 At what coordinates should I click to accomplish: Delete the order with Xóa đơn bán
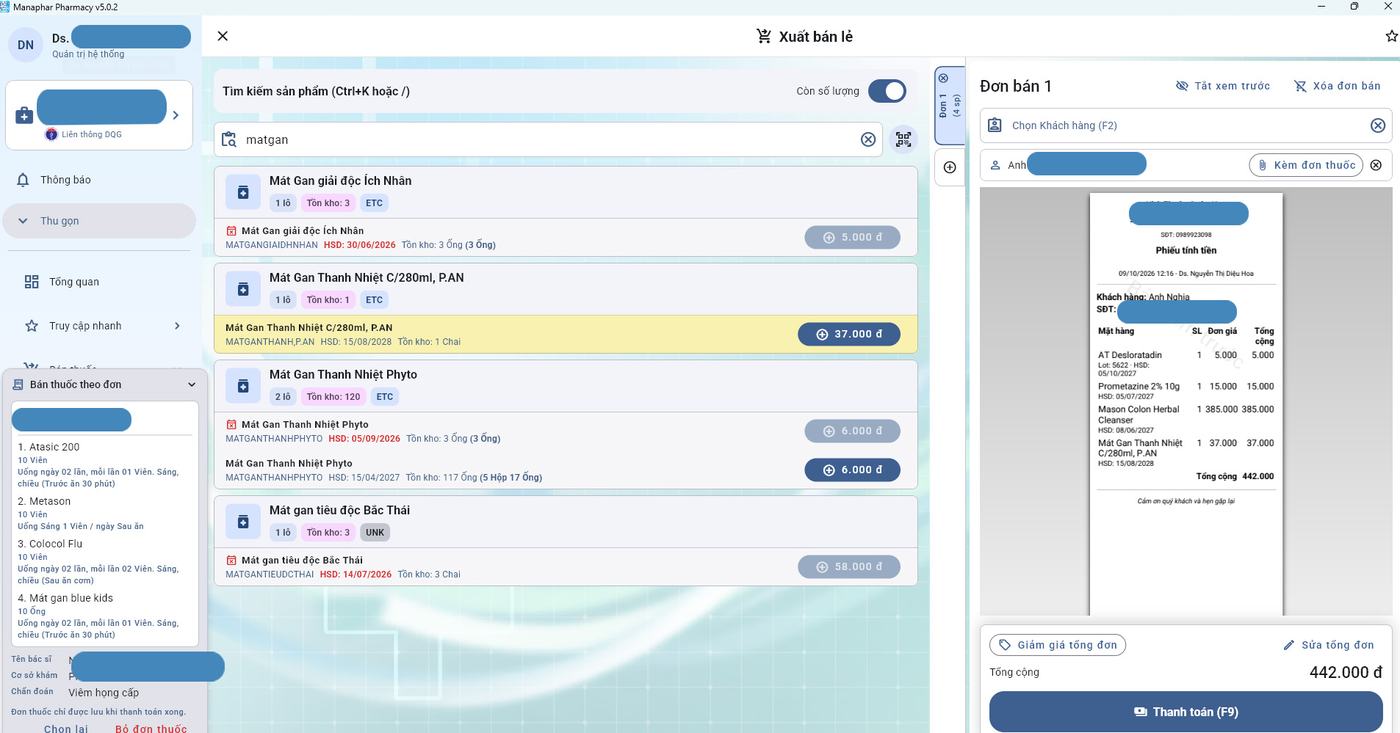(x=1337, y=86)
